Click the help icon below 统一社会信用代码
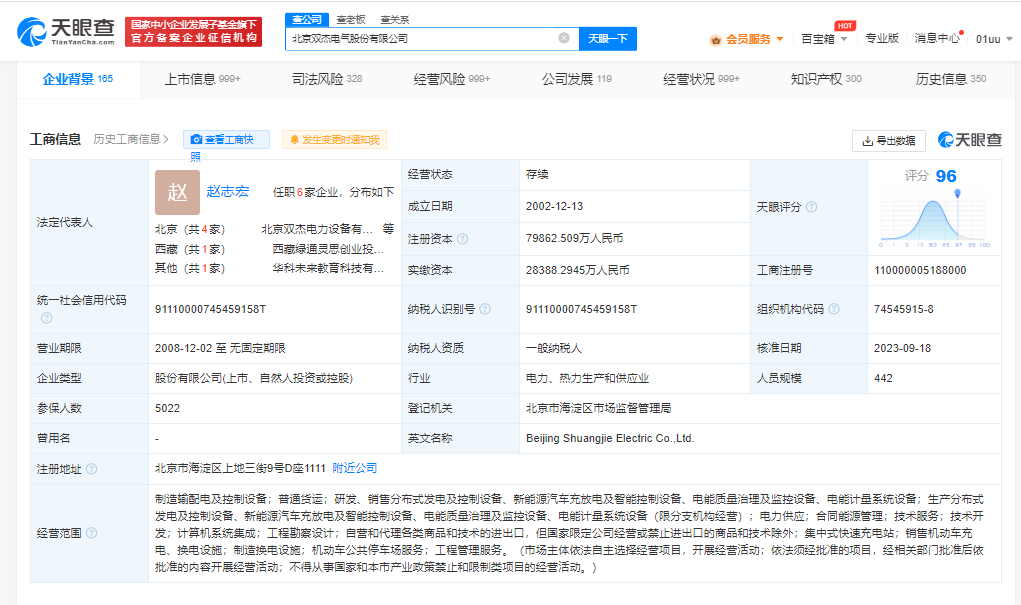The width and height of the screenshot is (1021, 605). [46, 318]
